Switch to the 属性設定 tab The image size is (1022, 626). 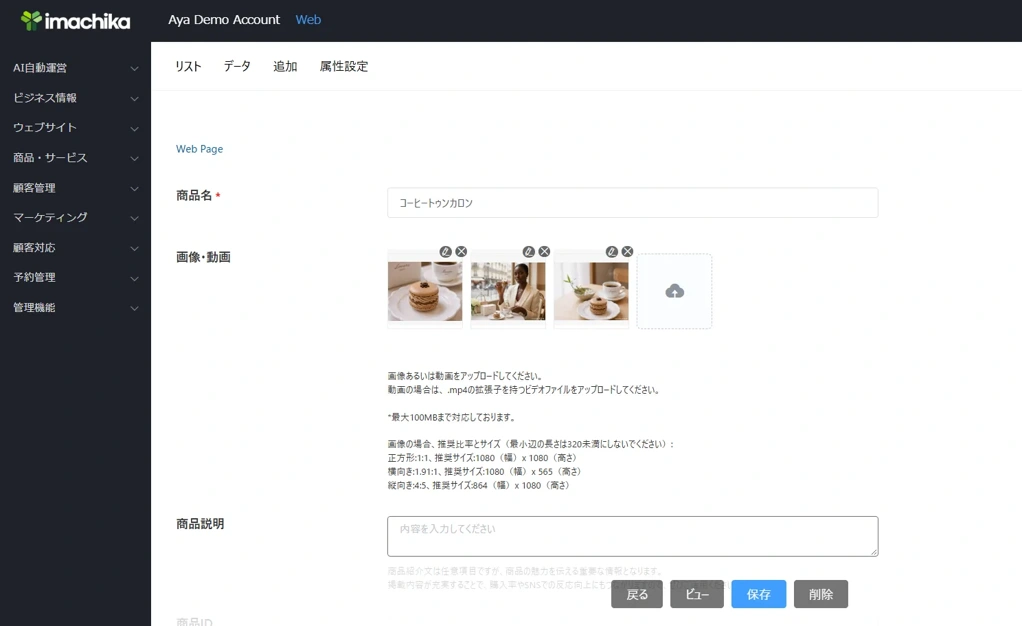343,67
